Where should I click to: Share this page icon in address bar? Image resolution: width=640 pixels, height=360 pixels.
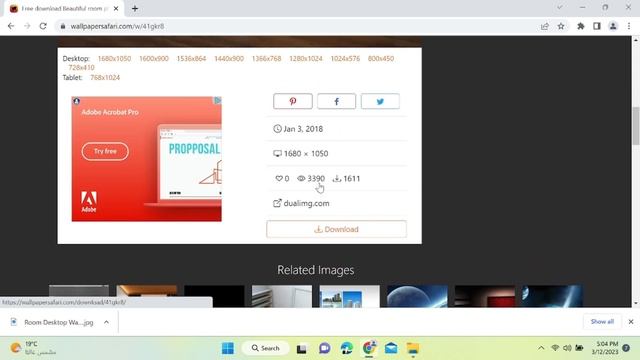pos(544,26)
